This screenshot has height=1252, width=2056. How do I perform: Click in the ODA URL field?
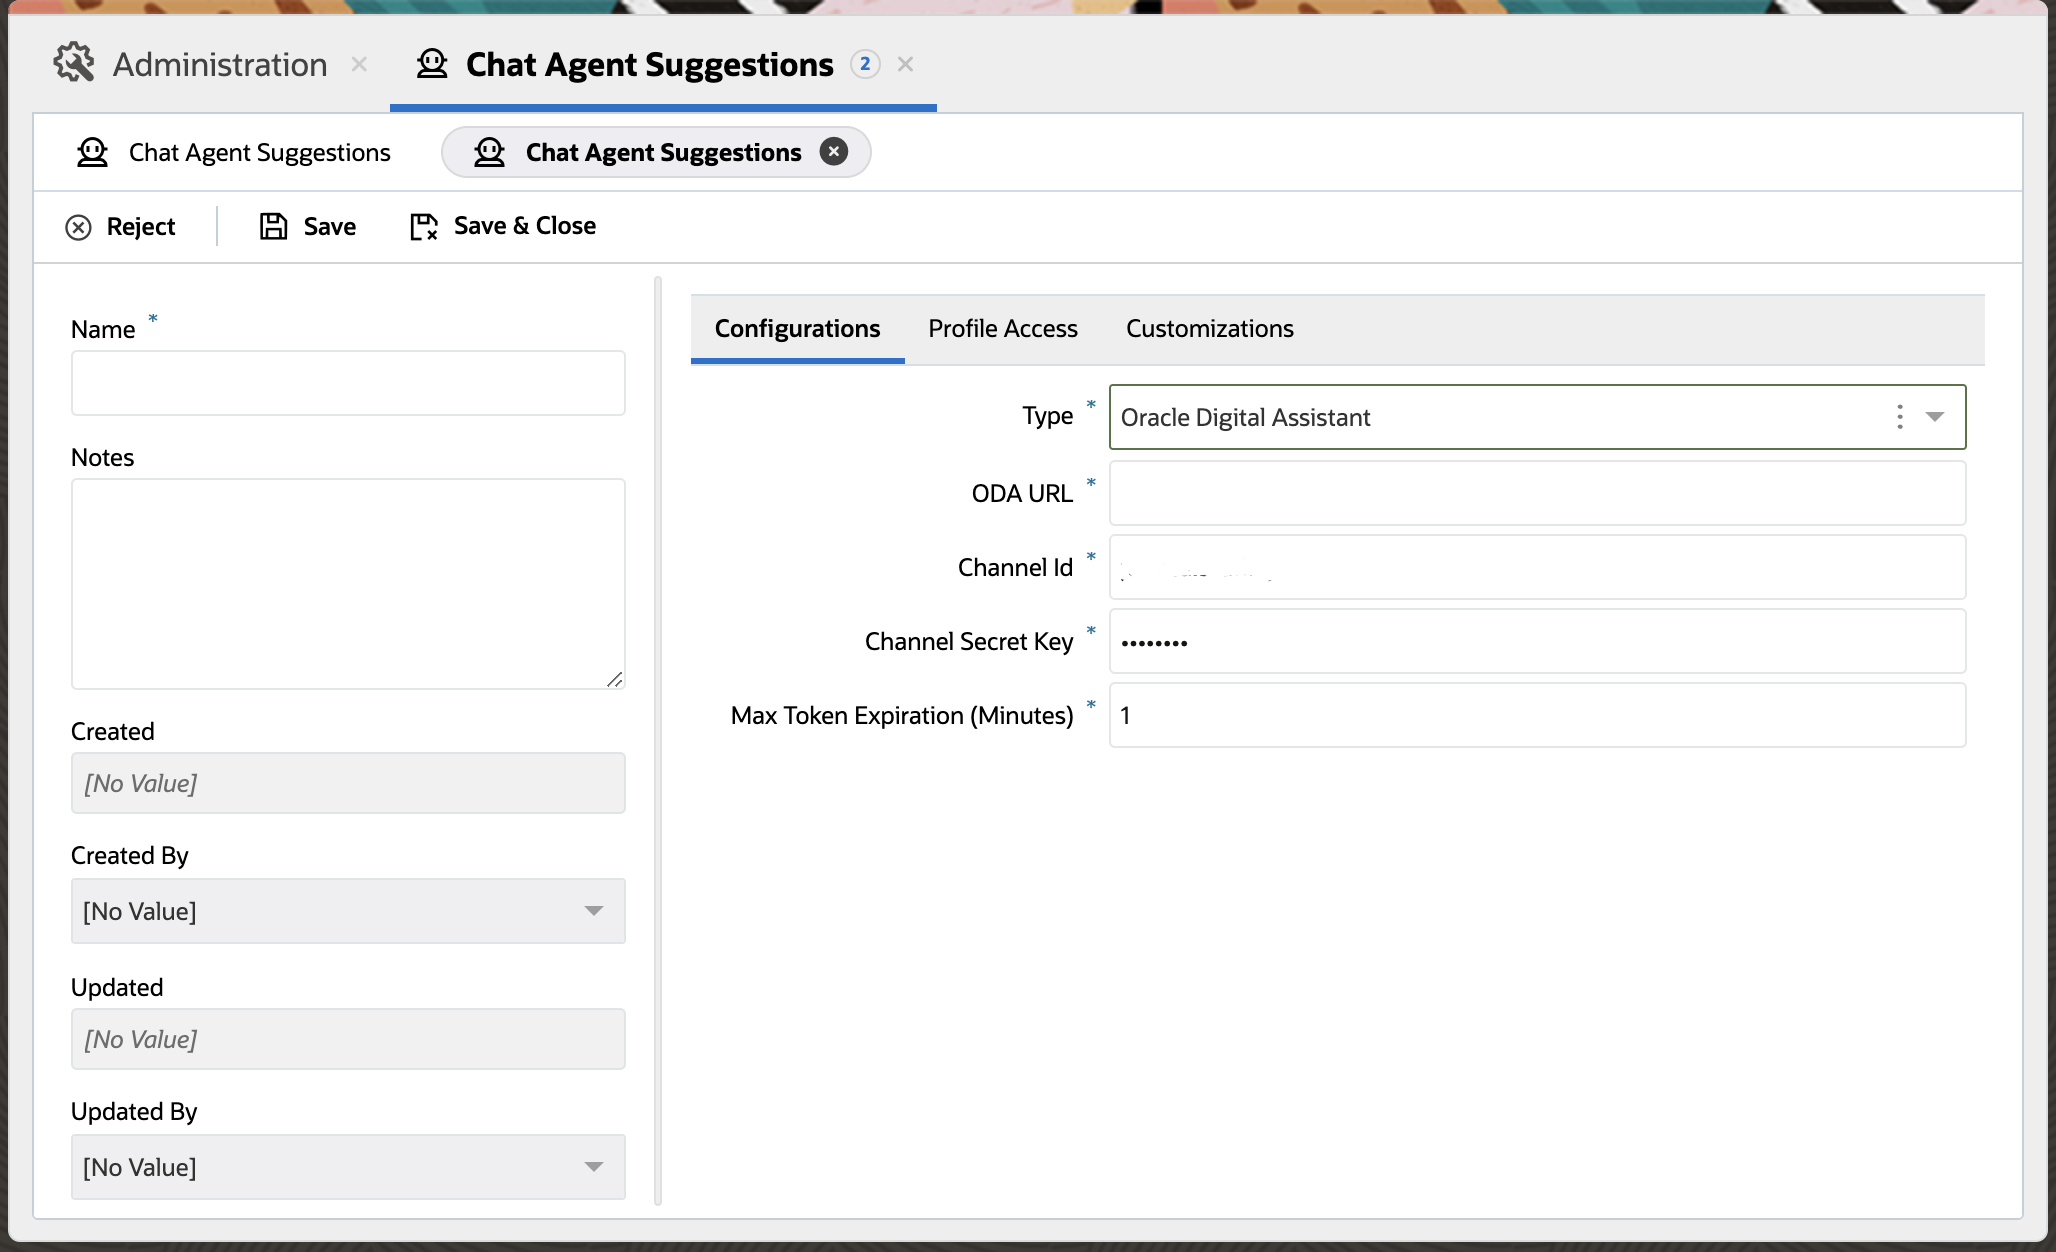coord(1537,493)
